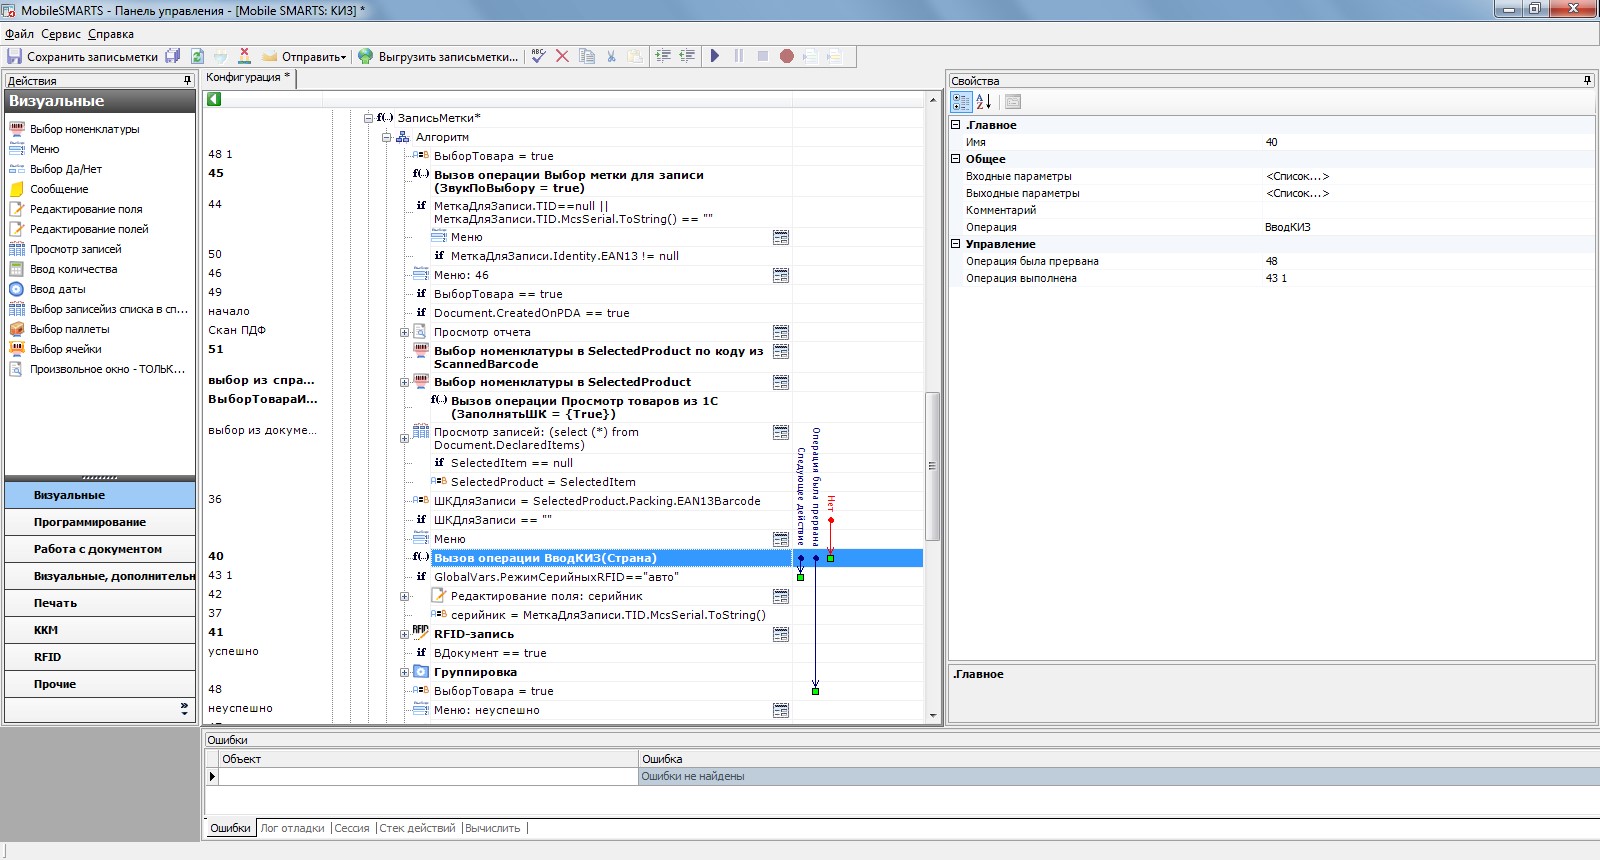Viewport: 1600px width, 860px height.
Task: Open form editor icon for Меню: 46 row
Action: [781, 275]
